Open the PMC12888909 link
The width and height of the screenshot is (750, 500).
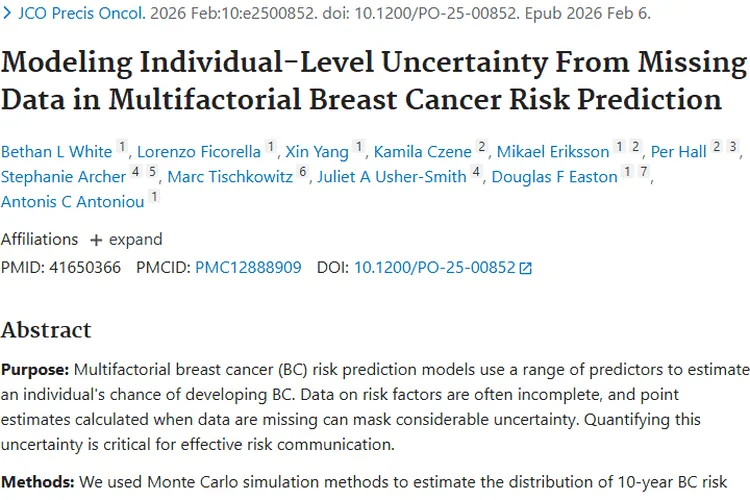point(248,268)
